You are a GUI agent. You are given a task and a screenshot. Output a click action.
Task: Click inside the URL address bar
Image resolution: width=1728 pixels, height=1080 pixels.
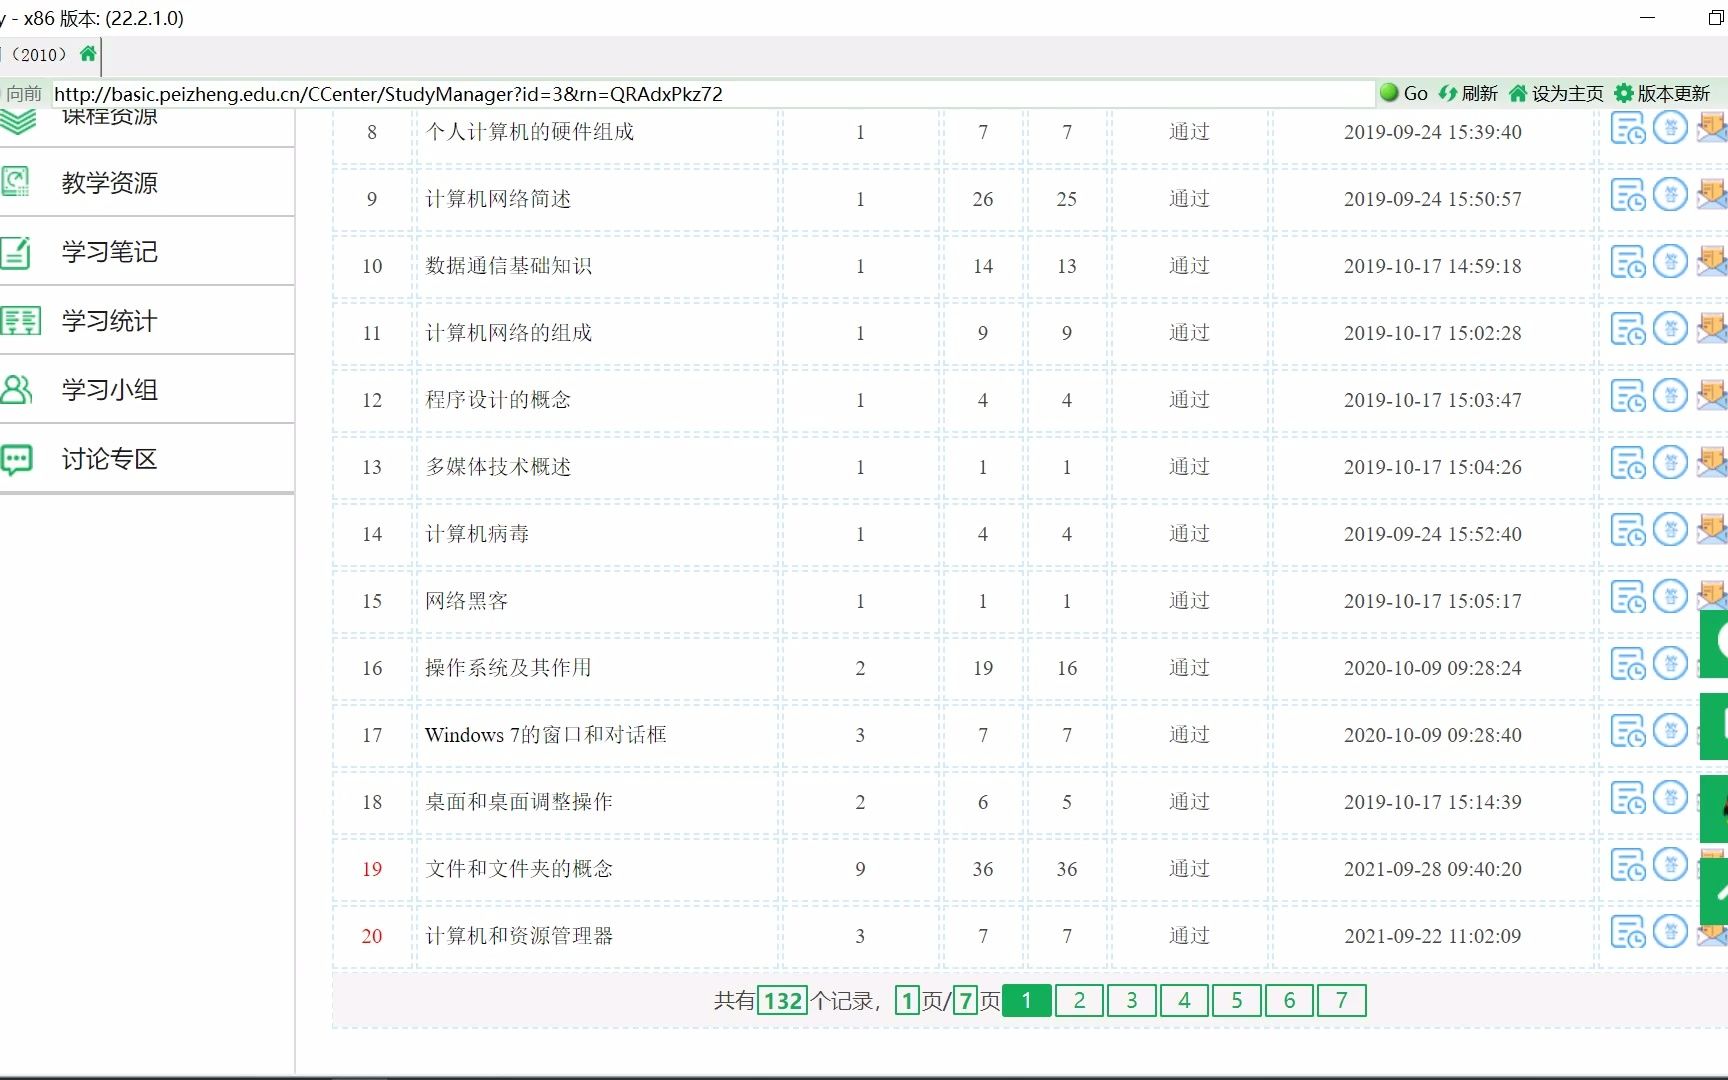700,93
